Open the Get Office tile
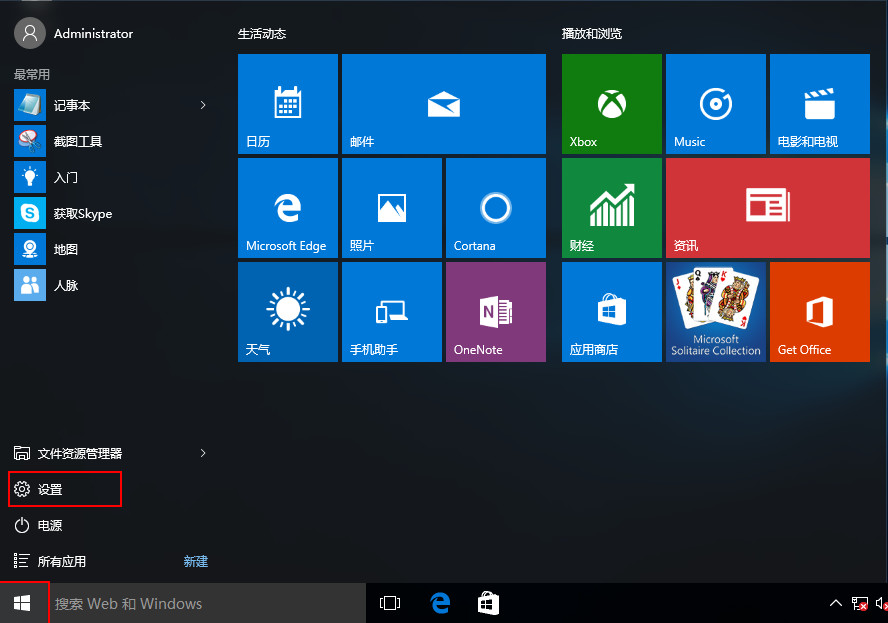Image resolution: width=888 pixels, height=623 pixels. [819, 311]
